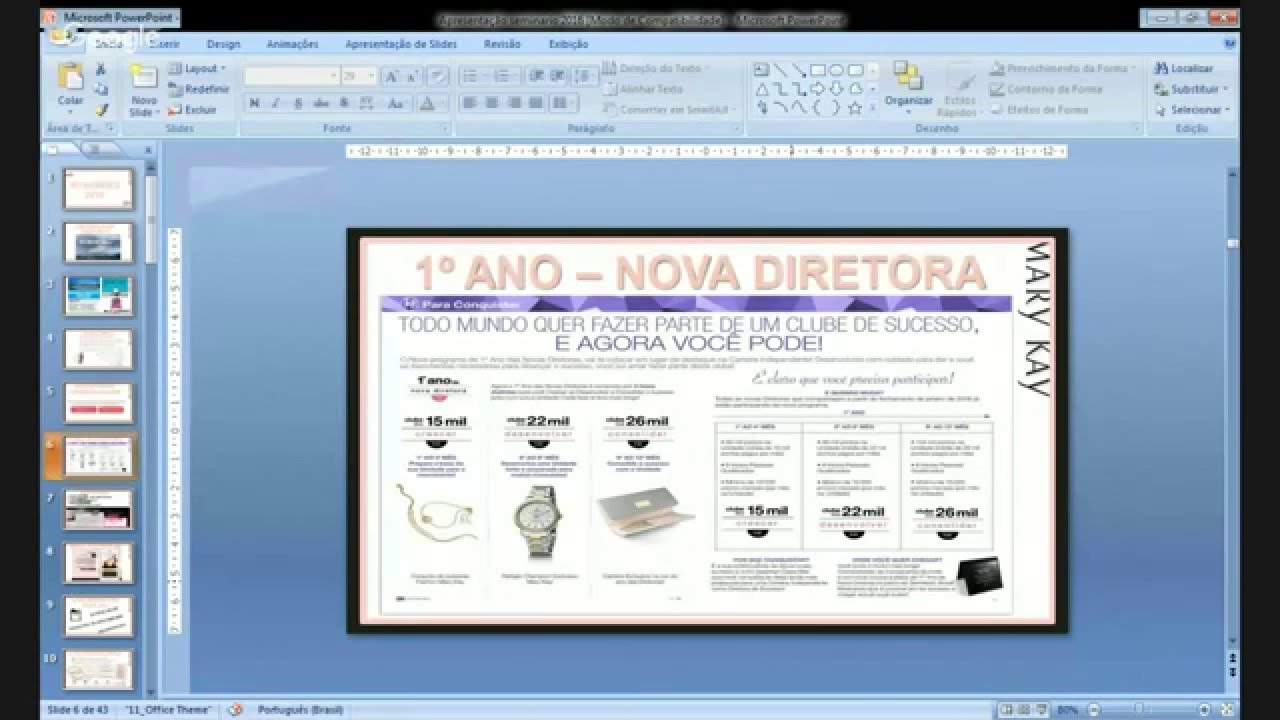Click the Cut scissors icon

[101, 69]
